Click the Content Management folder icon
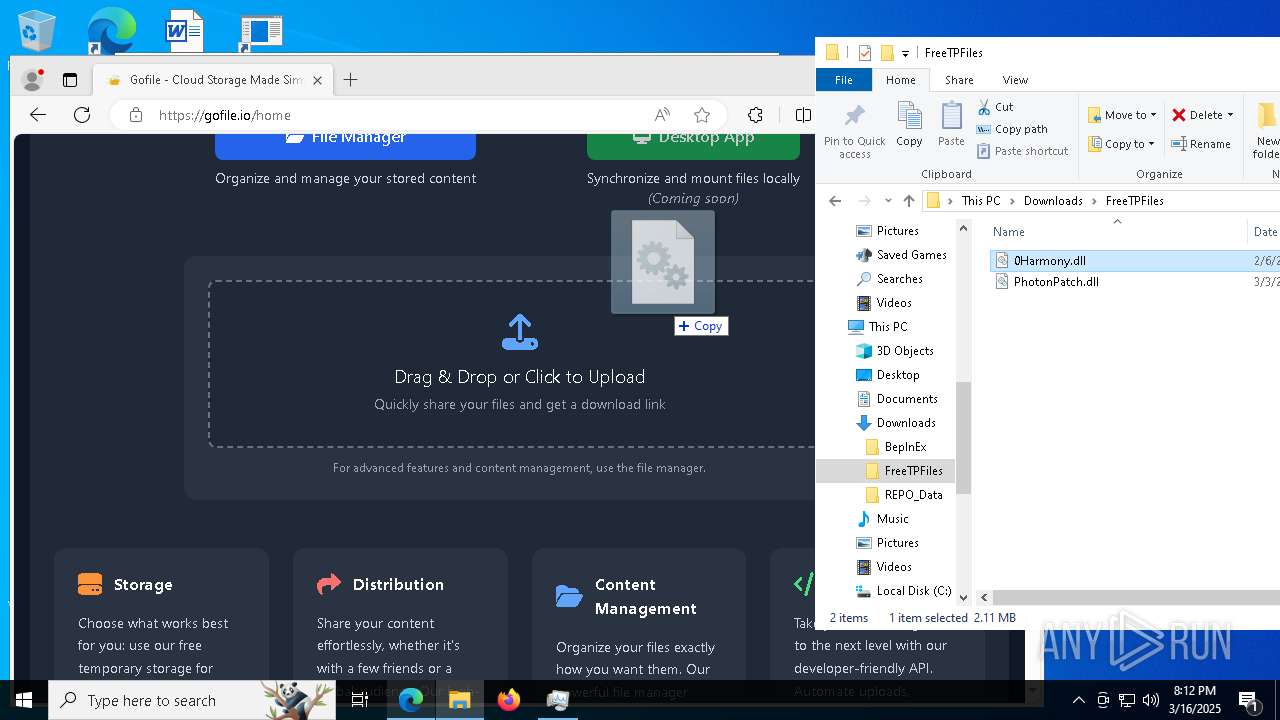The image size is (1280, 720). [x=569, y=596]
